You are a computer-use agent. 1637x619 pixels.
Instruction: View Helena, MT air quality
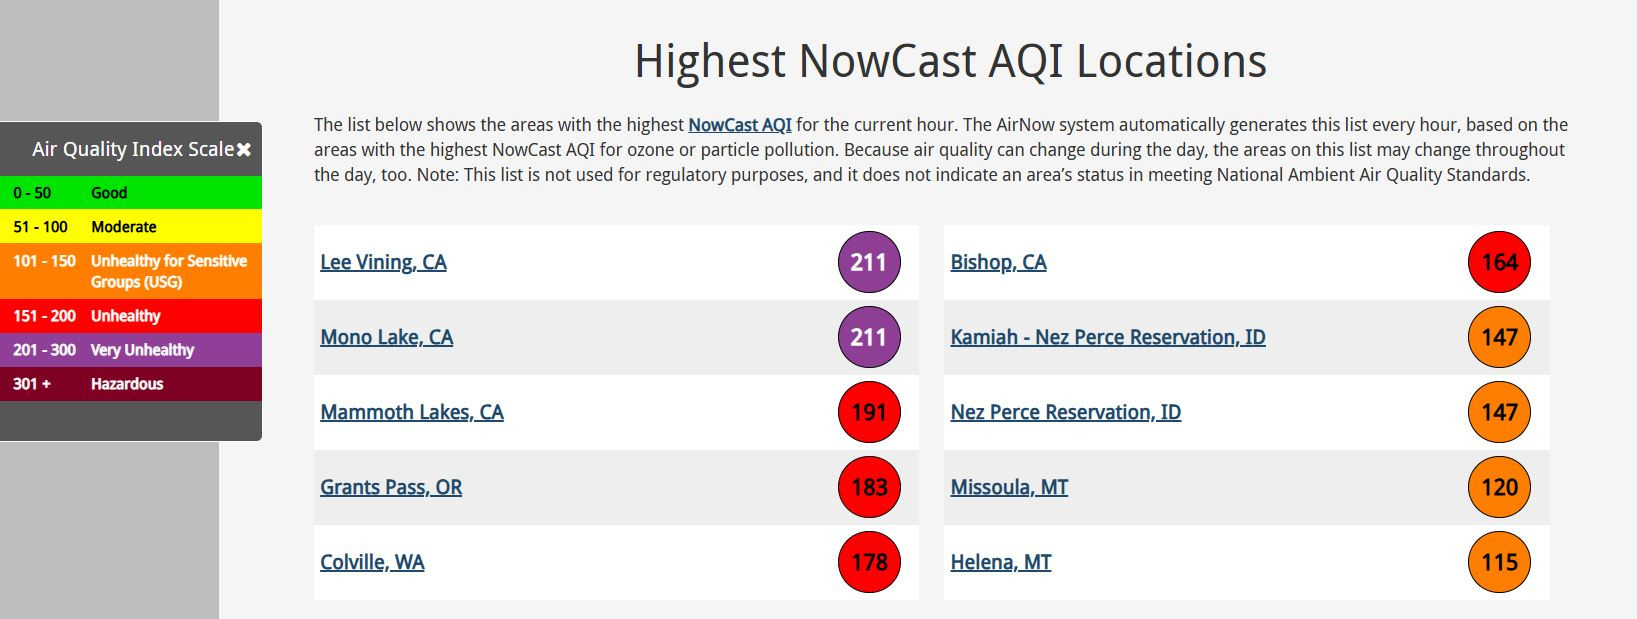coord(1001,562)
